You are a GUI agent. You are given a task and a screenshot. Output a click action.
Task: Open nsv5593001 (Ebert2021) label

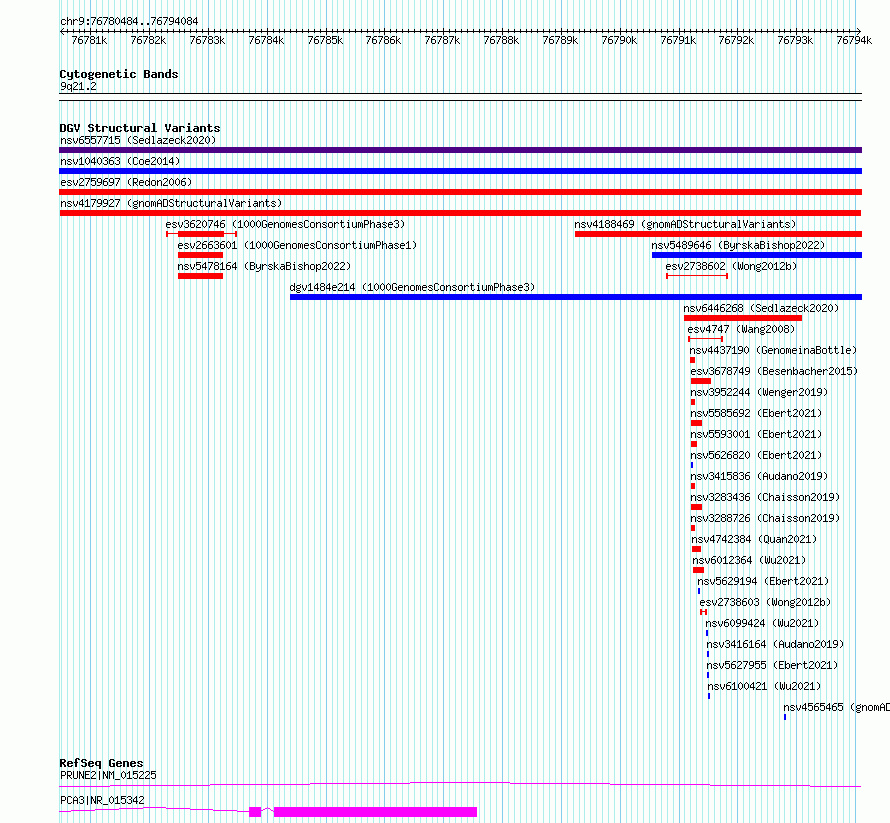click(x=756, y=434)
